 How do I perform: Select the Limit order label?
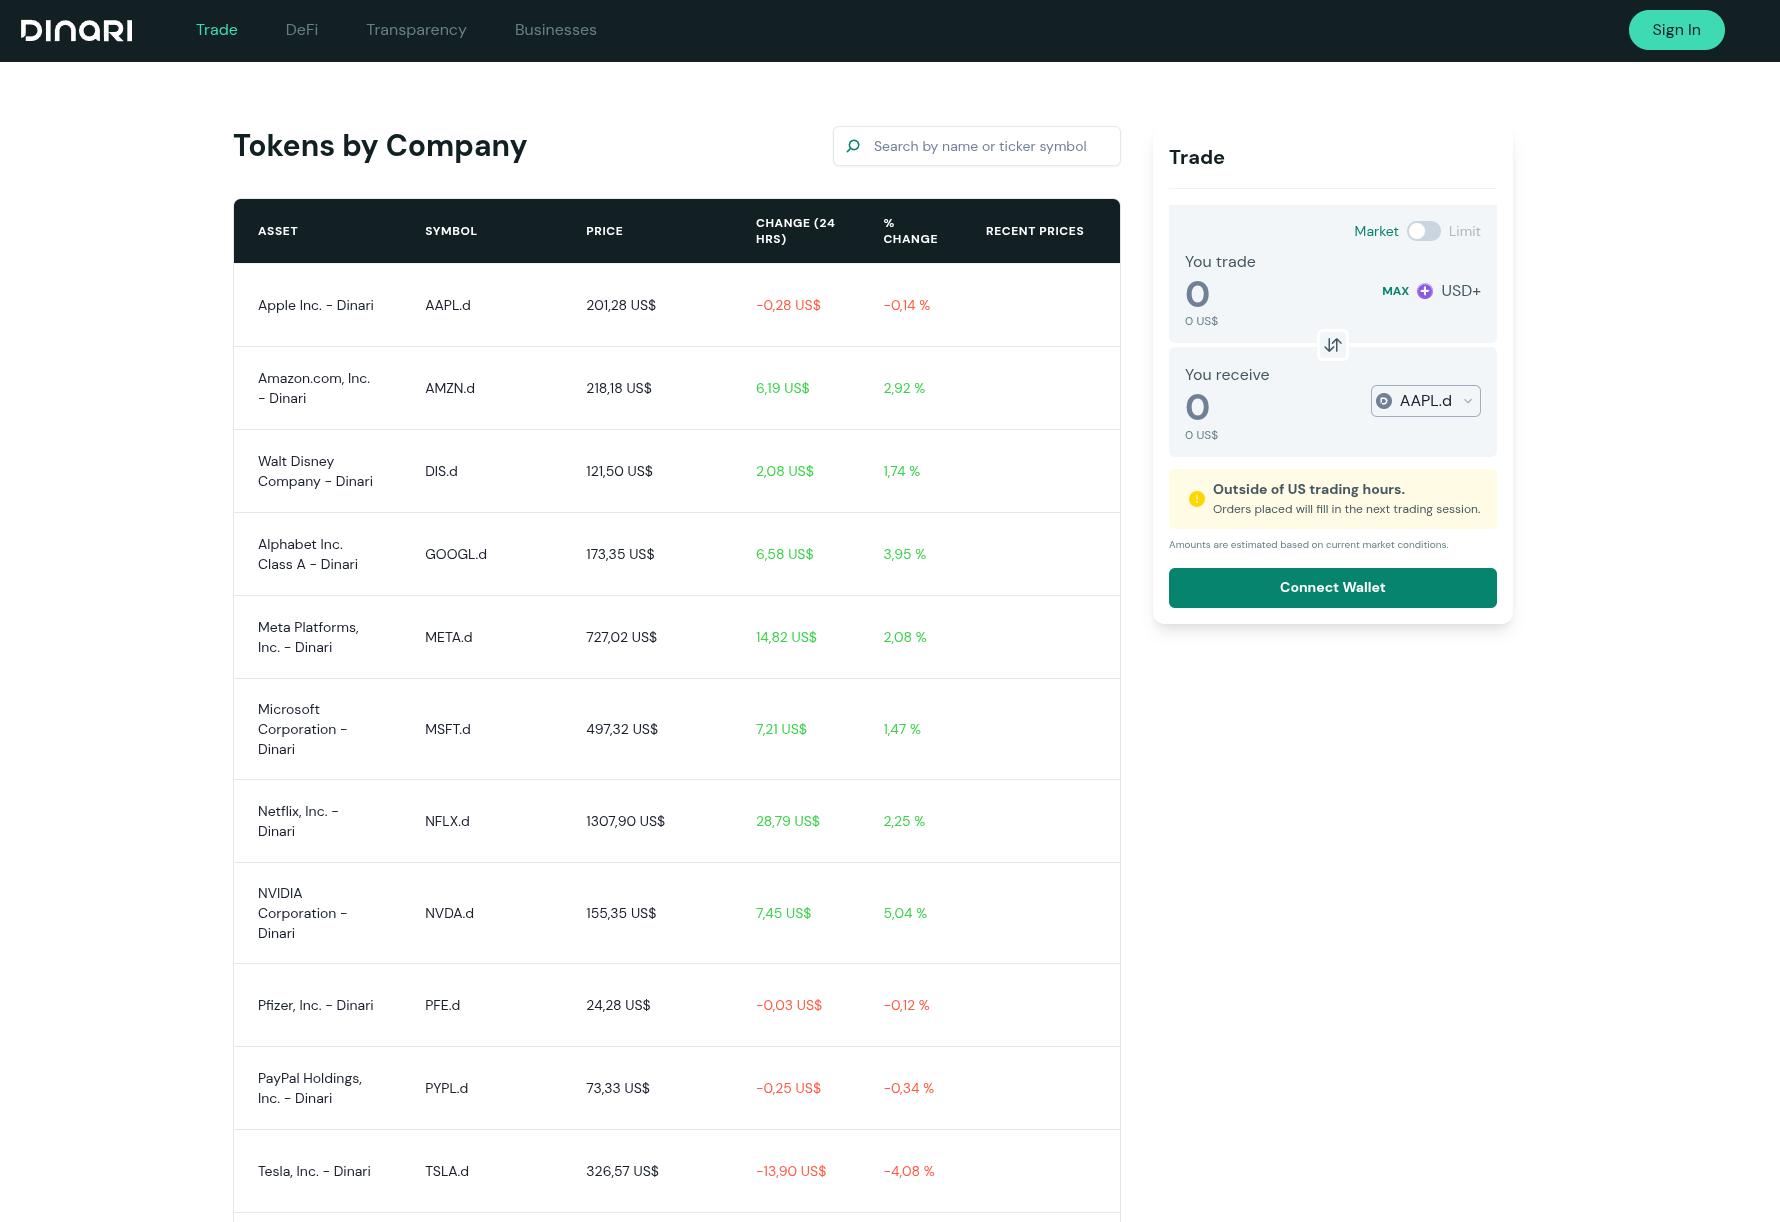tap(1464, 231)
